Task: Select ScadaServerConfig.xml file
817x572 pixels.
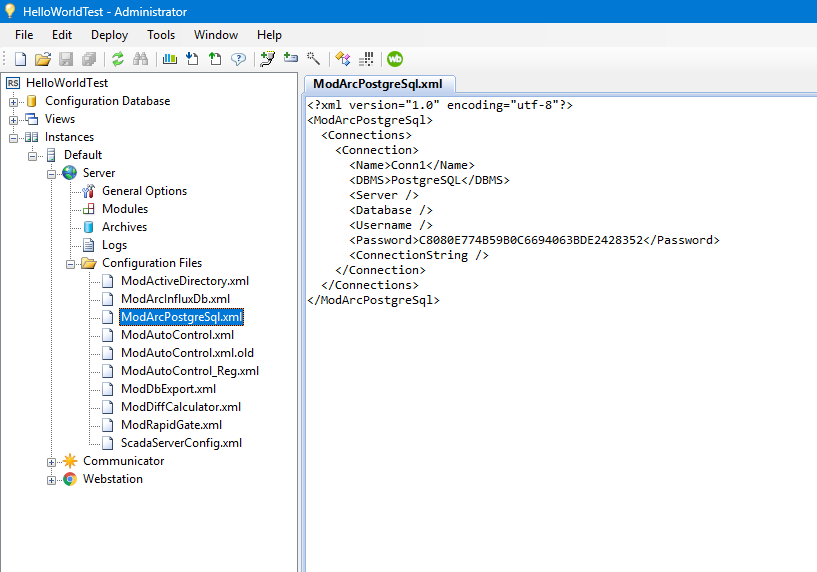Action: click(x=181, y=443)
